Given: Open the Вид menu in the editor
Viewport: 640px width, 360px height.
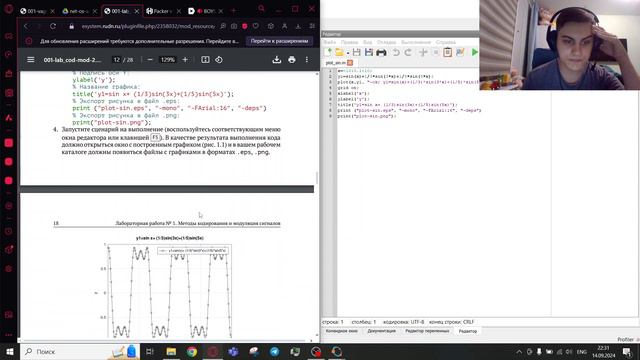Looking at the screenshot, I should point(367,42).
